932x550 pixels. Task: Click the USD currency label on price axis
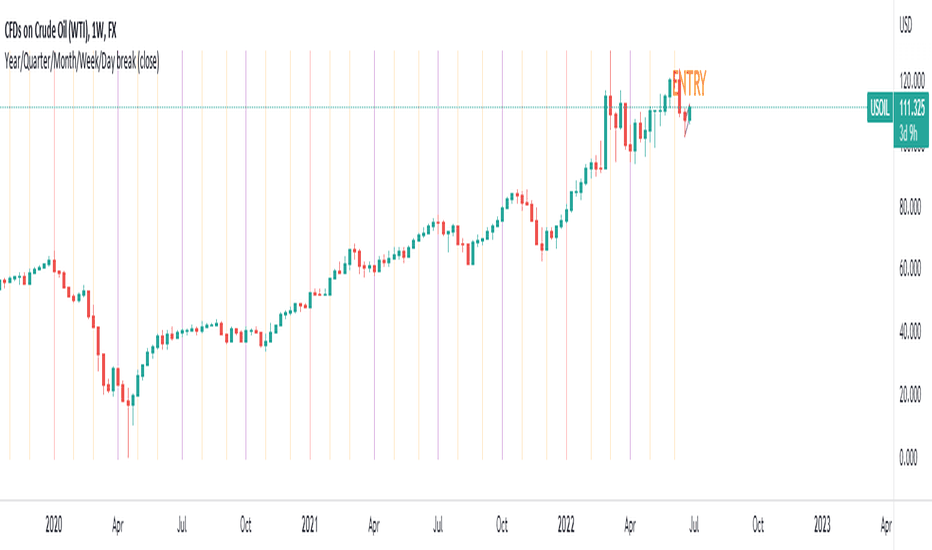905,24
